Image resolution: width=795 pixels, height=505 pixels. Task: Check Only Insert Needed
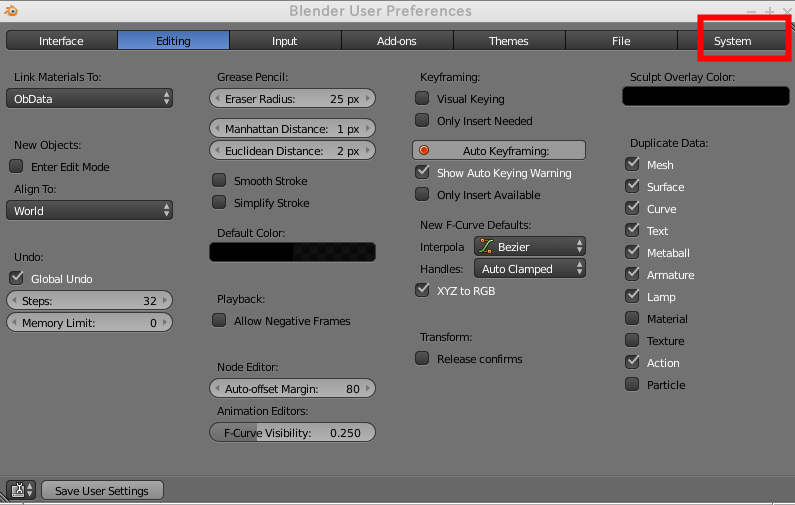click(x=422, y=120)
